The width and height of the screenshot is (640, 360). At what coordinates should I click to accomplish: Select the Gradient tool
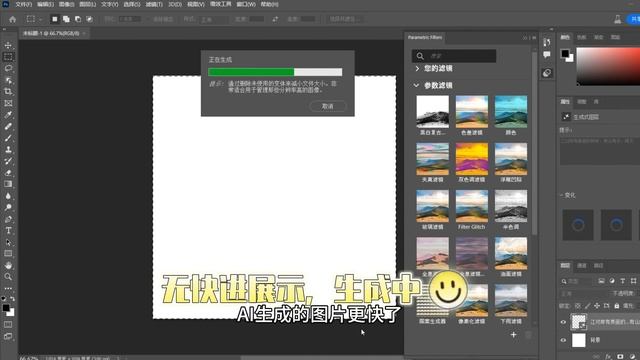tap(8, 184)
